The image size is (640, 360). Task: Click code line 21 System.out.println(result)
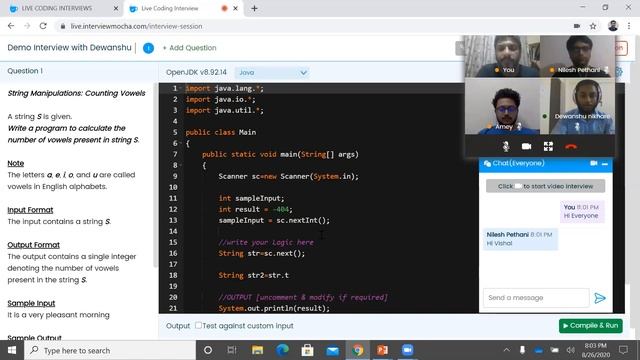click(274, 309)
